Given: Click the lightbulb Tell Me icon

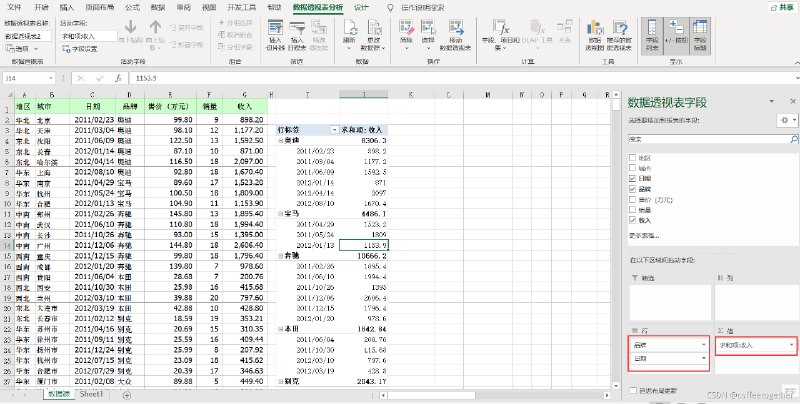Looking at the screenshot, I should [x=391, y=8].
